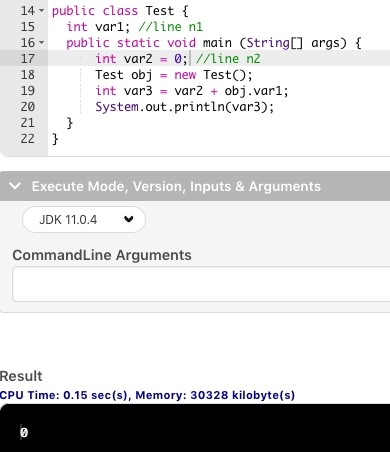Collapse the code fold arrow on line 16
The width and height of the screenshot is (390, 452).
41,43
